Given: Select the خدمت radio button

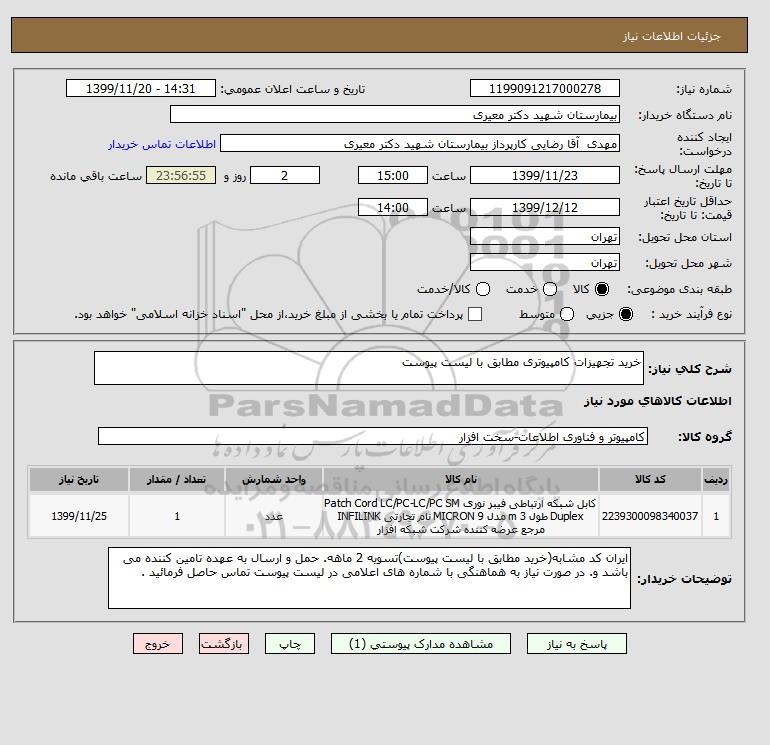Looking at the screenshot, I should click(550, 289).
